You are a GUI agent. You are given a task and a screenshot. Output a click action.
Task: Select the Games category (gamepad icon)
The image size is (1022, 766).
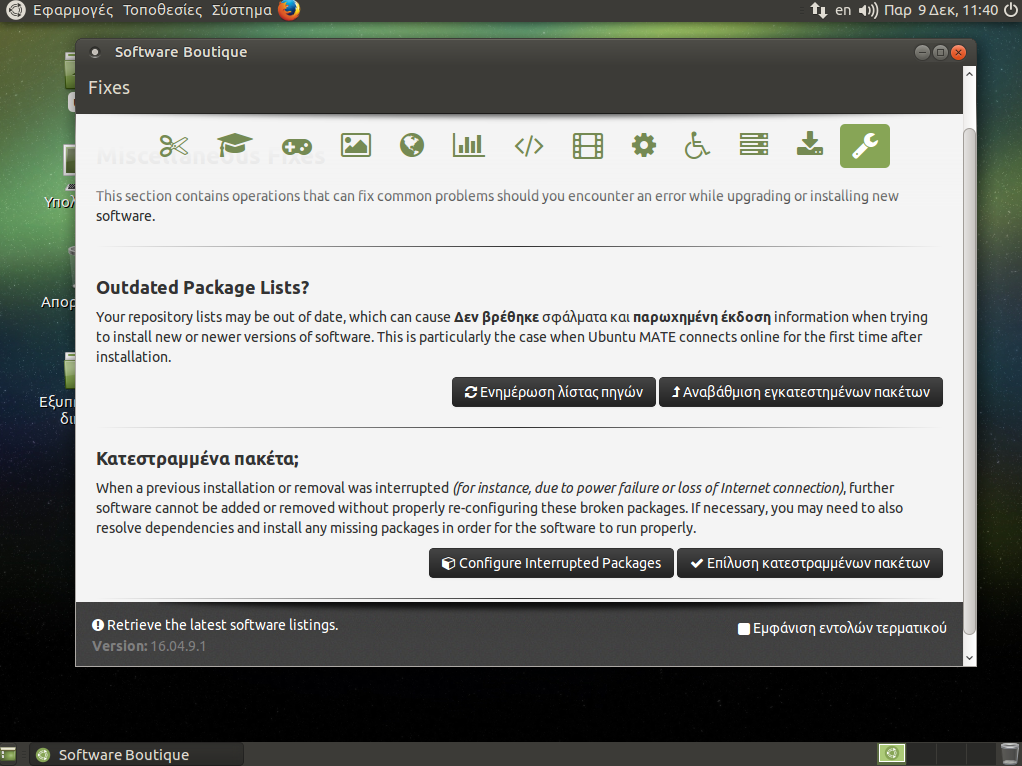tap(296, 146)
